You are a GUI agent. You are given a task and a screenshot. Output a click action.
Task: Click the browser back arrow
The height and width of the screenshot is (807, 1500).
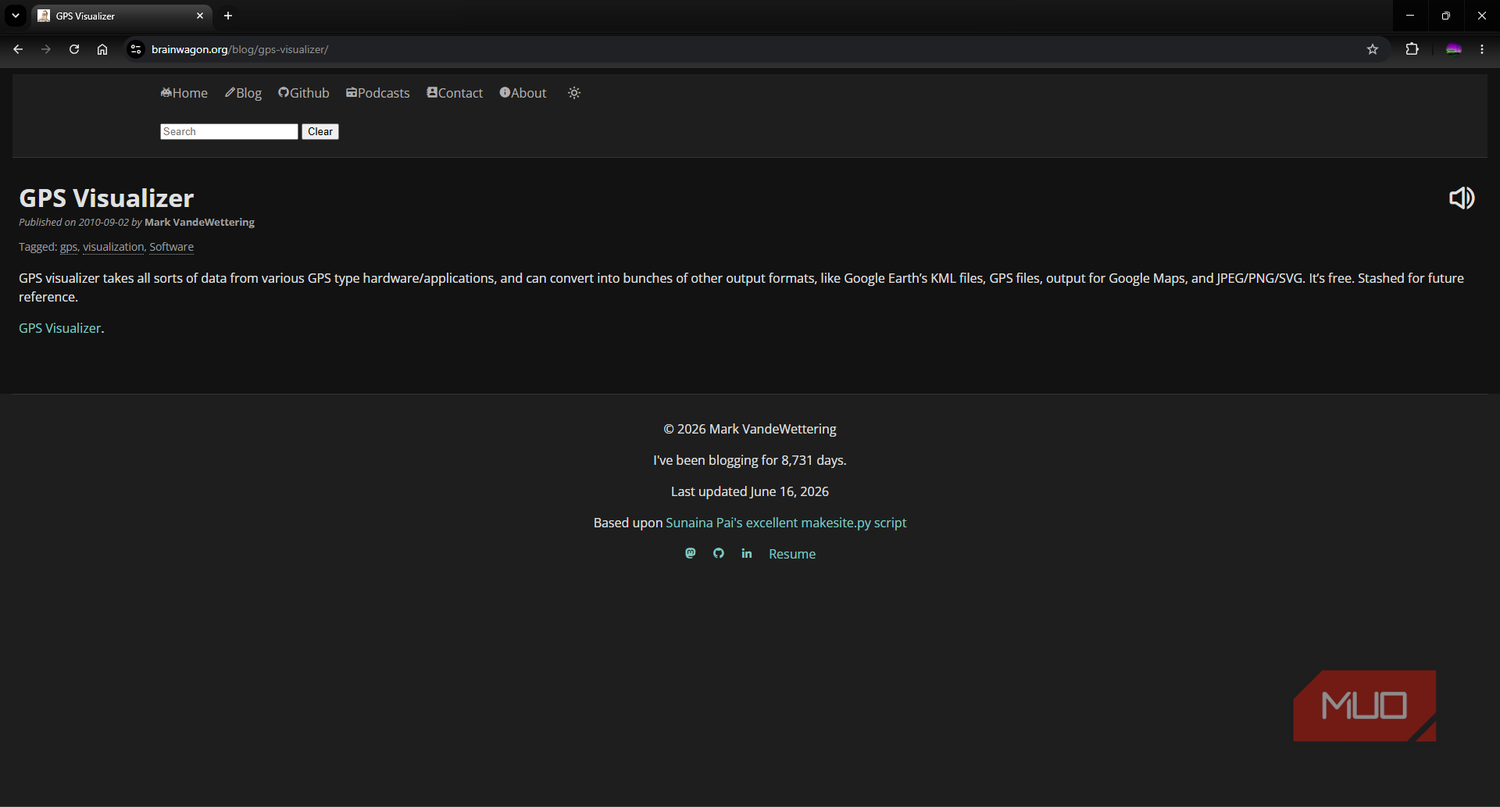tap(18, 49)
